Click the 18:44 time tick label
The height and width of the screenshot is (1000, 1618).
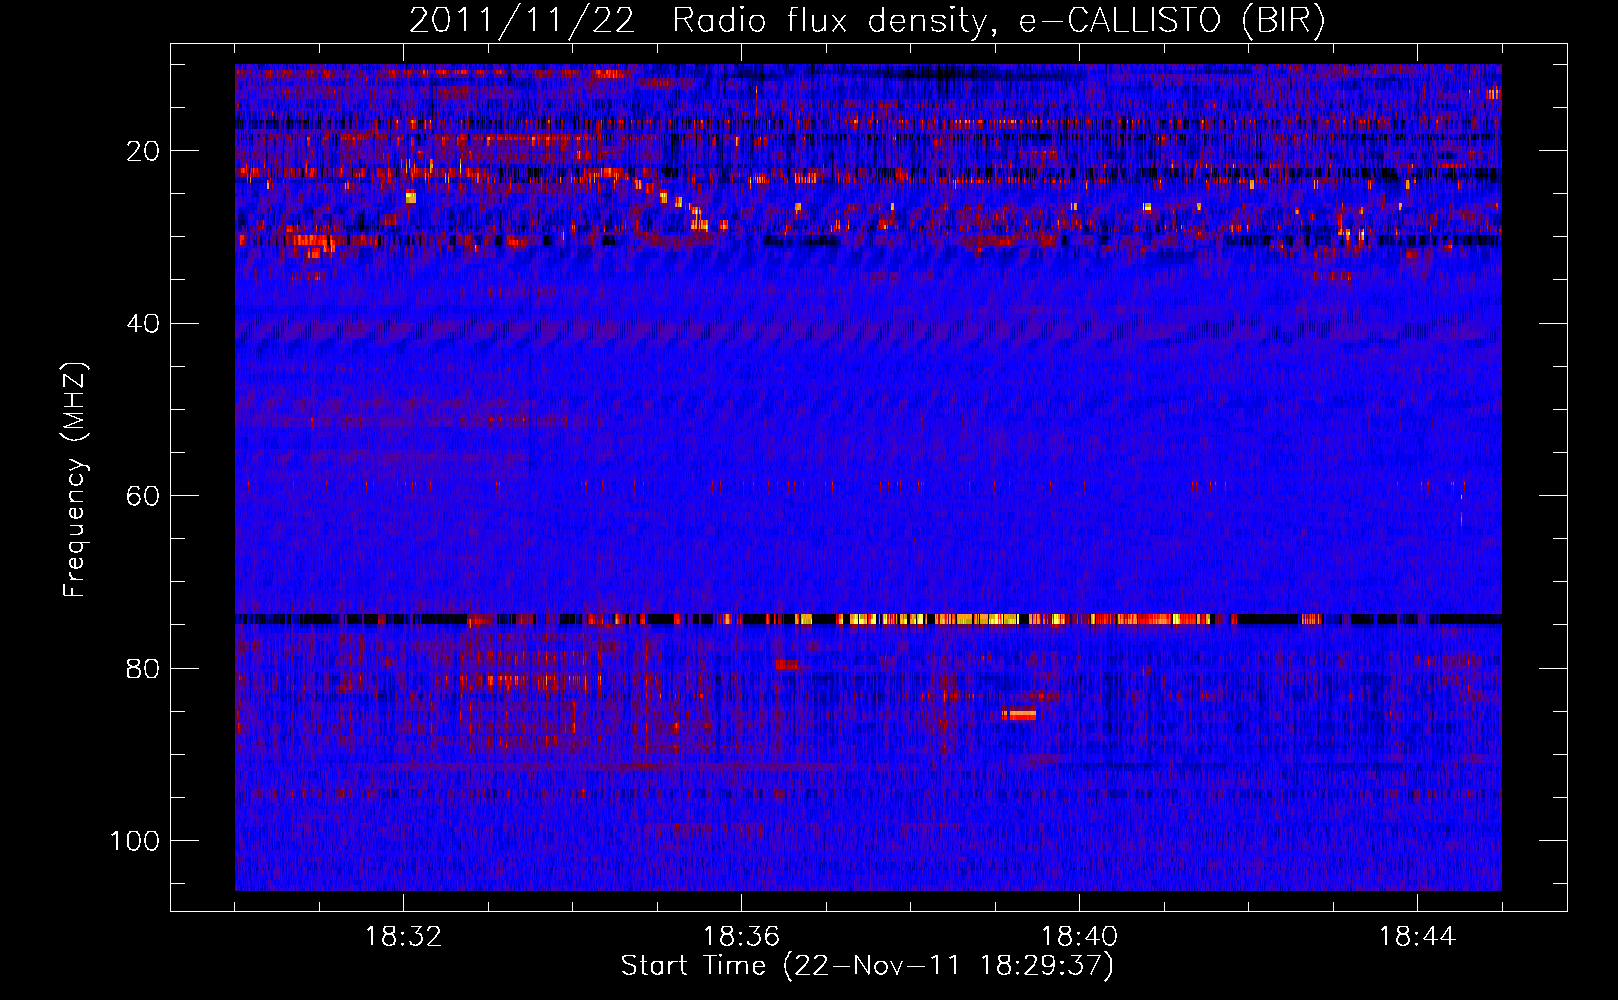1417,937
